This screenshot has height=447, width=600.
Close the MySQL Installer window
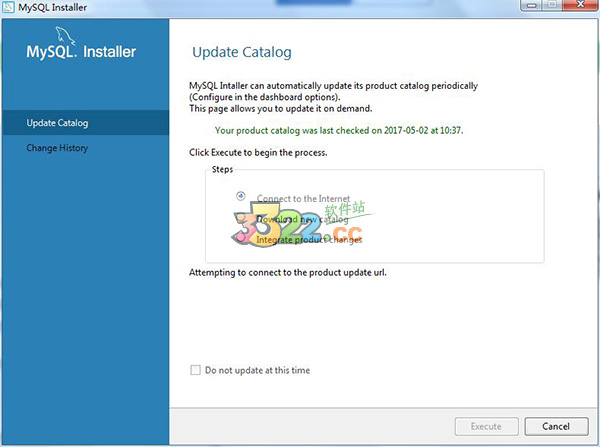(x=580, y=5)
